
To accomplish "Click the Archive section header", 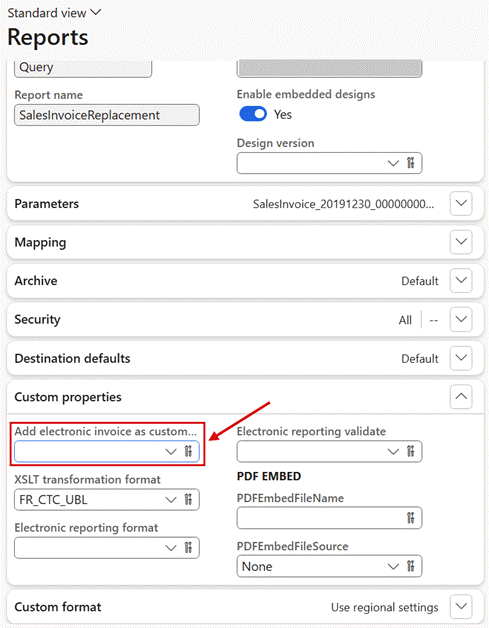I will tap(36, 281).
